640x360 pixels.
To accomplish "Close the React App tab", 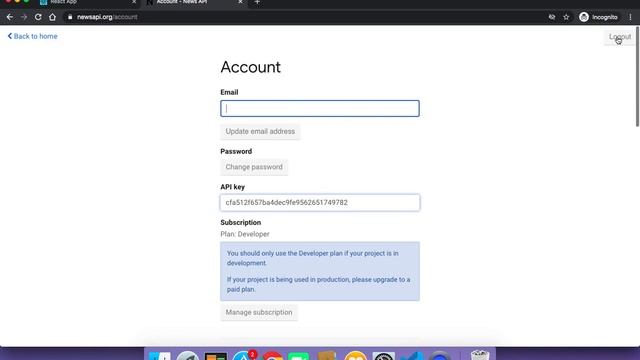I will (134, 2).
